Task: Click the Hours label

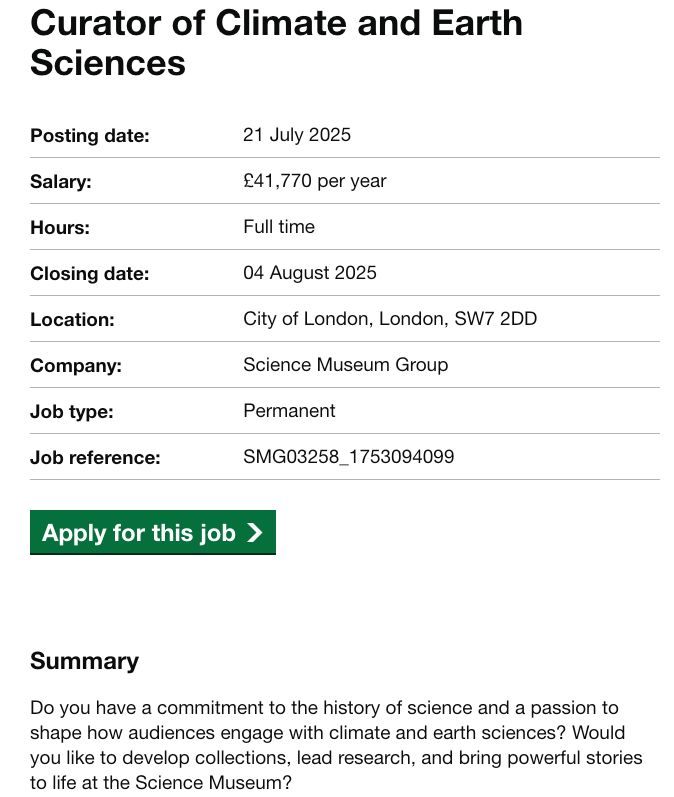Action: click(x=60, y=227)
